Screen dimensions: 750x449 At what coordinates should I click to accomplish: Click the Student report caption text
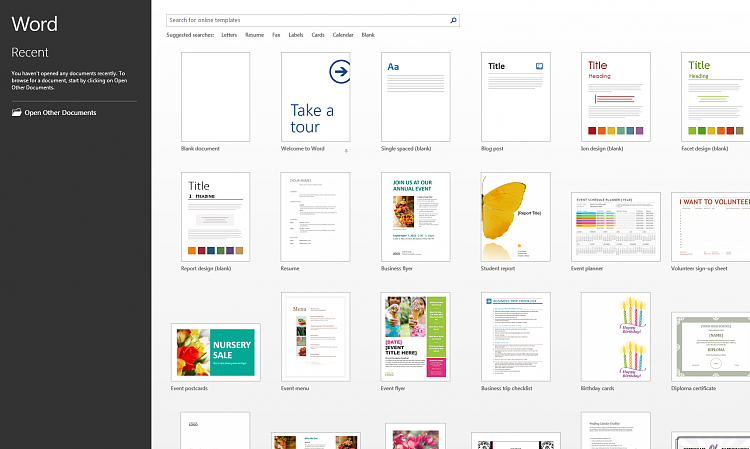pyautogui.click(x=497, y=269)
